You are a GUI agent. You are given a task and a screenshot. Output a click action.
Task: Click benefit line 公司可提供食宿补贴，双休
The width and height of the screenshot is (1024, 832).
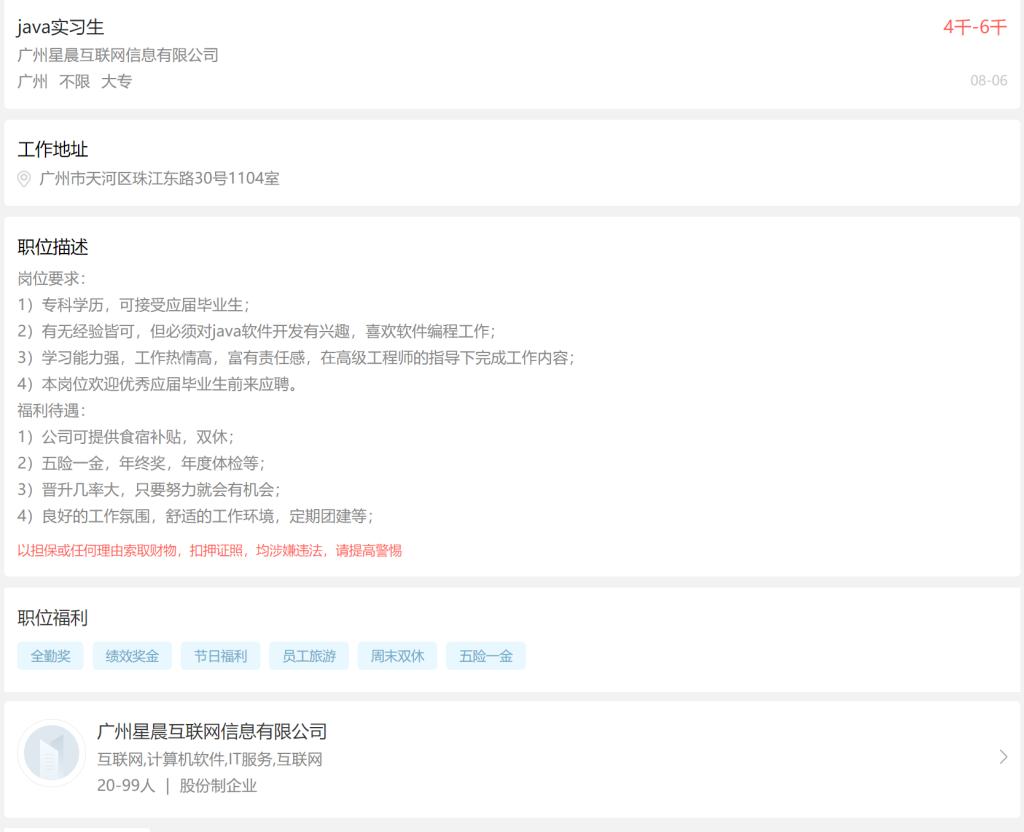point(125,437)
